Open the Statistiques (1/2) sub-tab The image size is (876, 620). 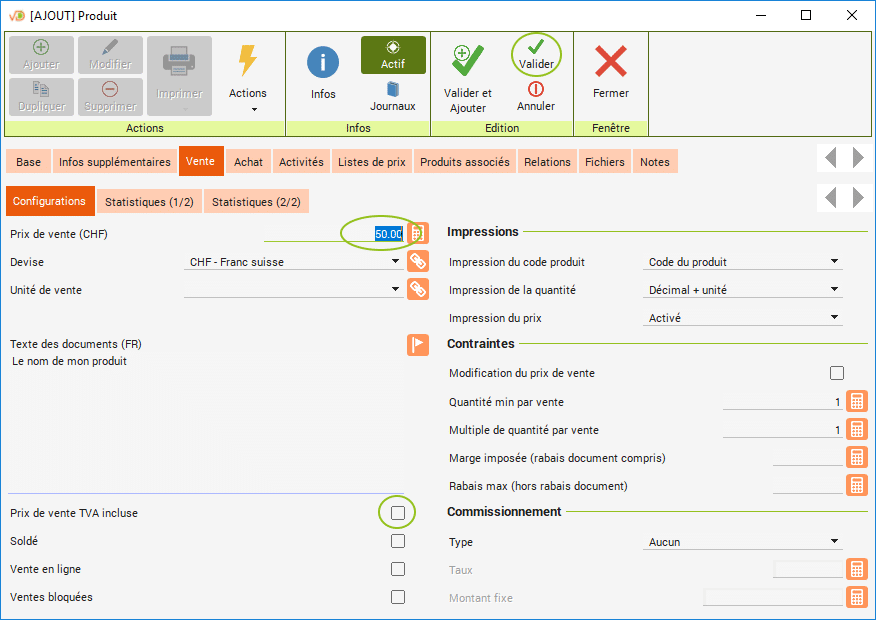(149, 201)
